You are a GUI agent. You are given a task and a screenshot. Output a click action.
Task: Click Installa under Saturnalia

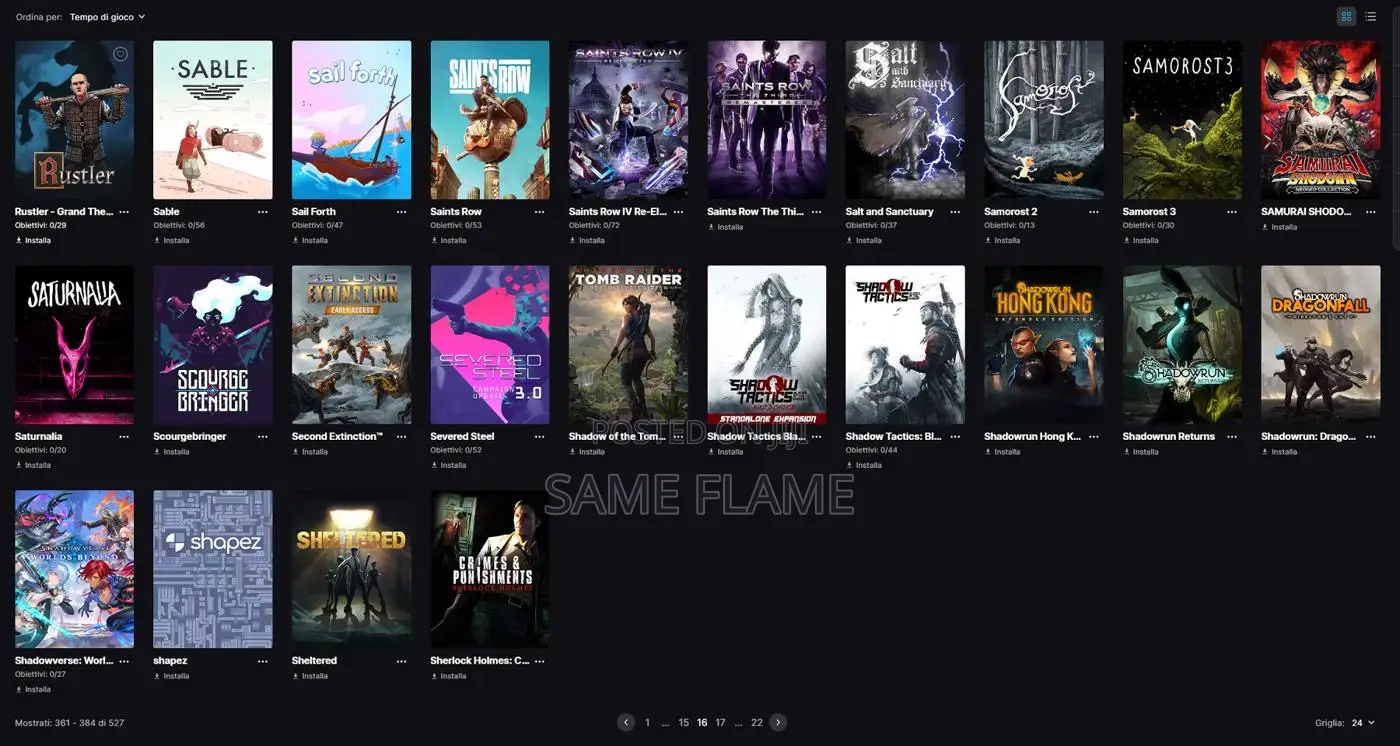pyautogui.click(x=33, y=465)
